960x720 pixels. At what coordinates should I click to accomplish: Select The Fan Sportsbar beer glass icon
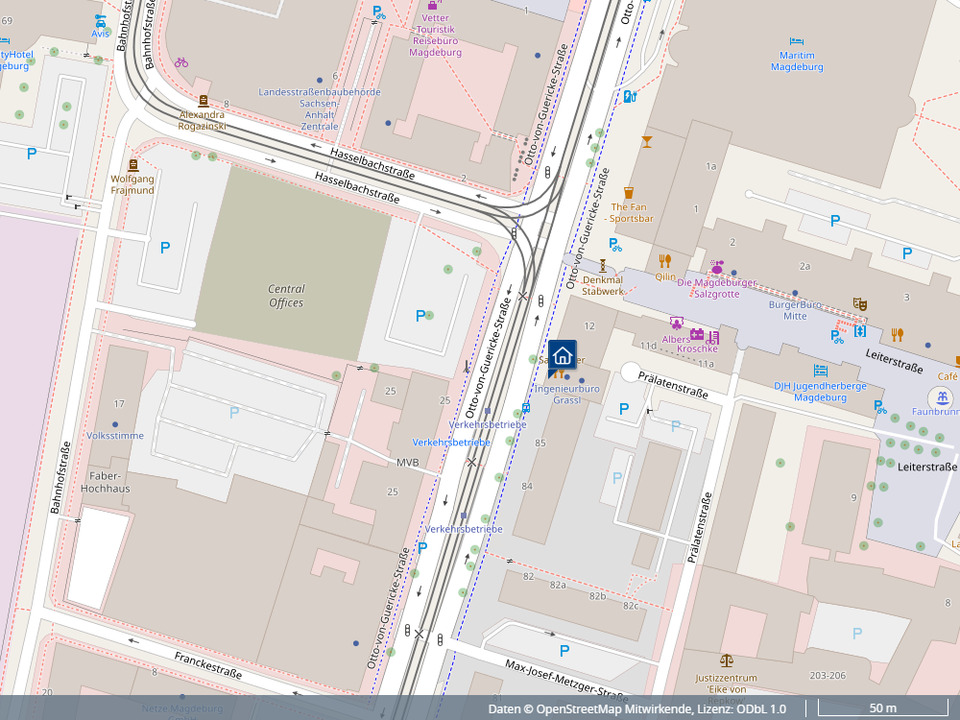(x=629, y=192)
